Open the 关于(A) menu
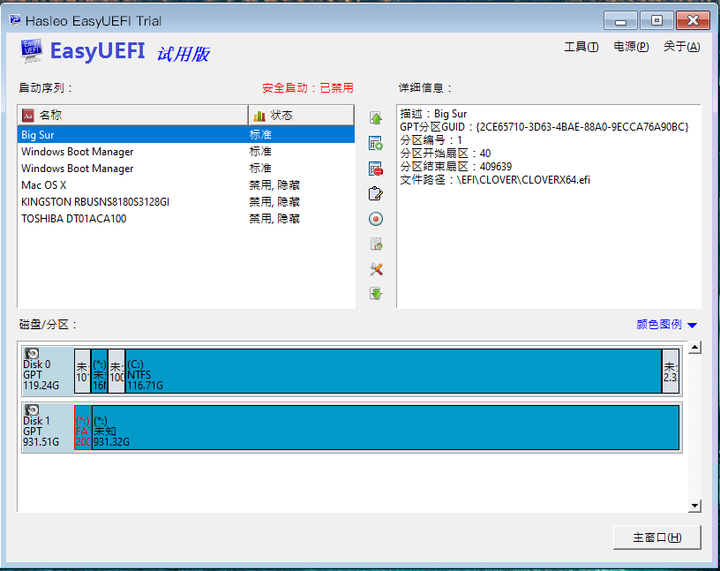 tap(681, 46)
